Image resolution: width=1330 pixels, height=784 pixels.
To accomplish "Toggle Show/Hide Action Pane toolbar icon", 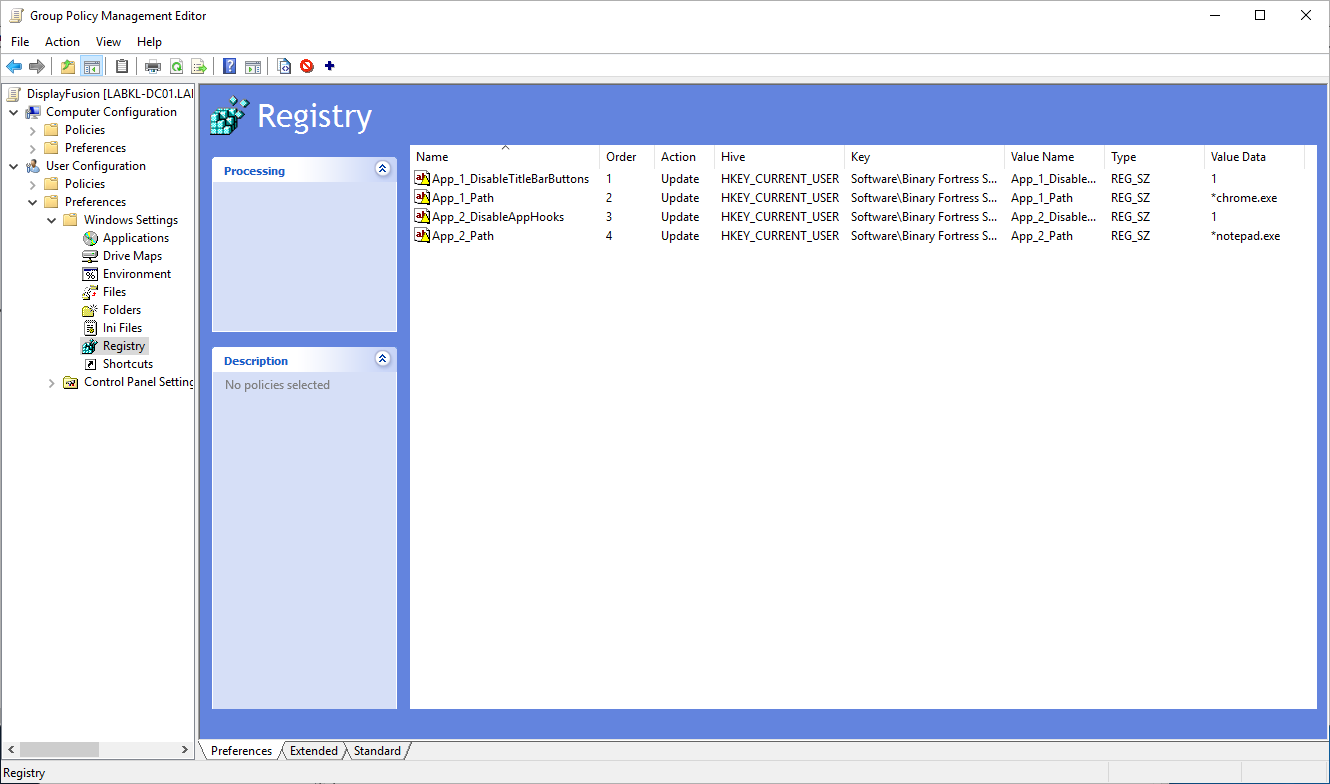I will [253, 67].
